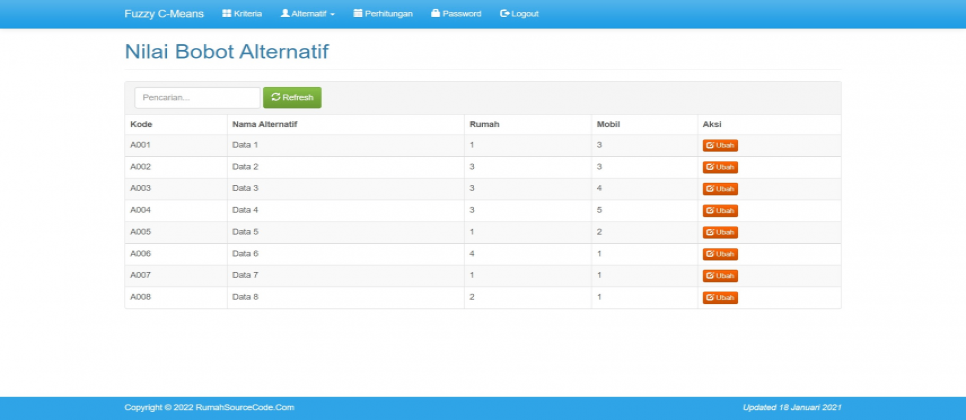Click the Logout link

(519, 14)
